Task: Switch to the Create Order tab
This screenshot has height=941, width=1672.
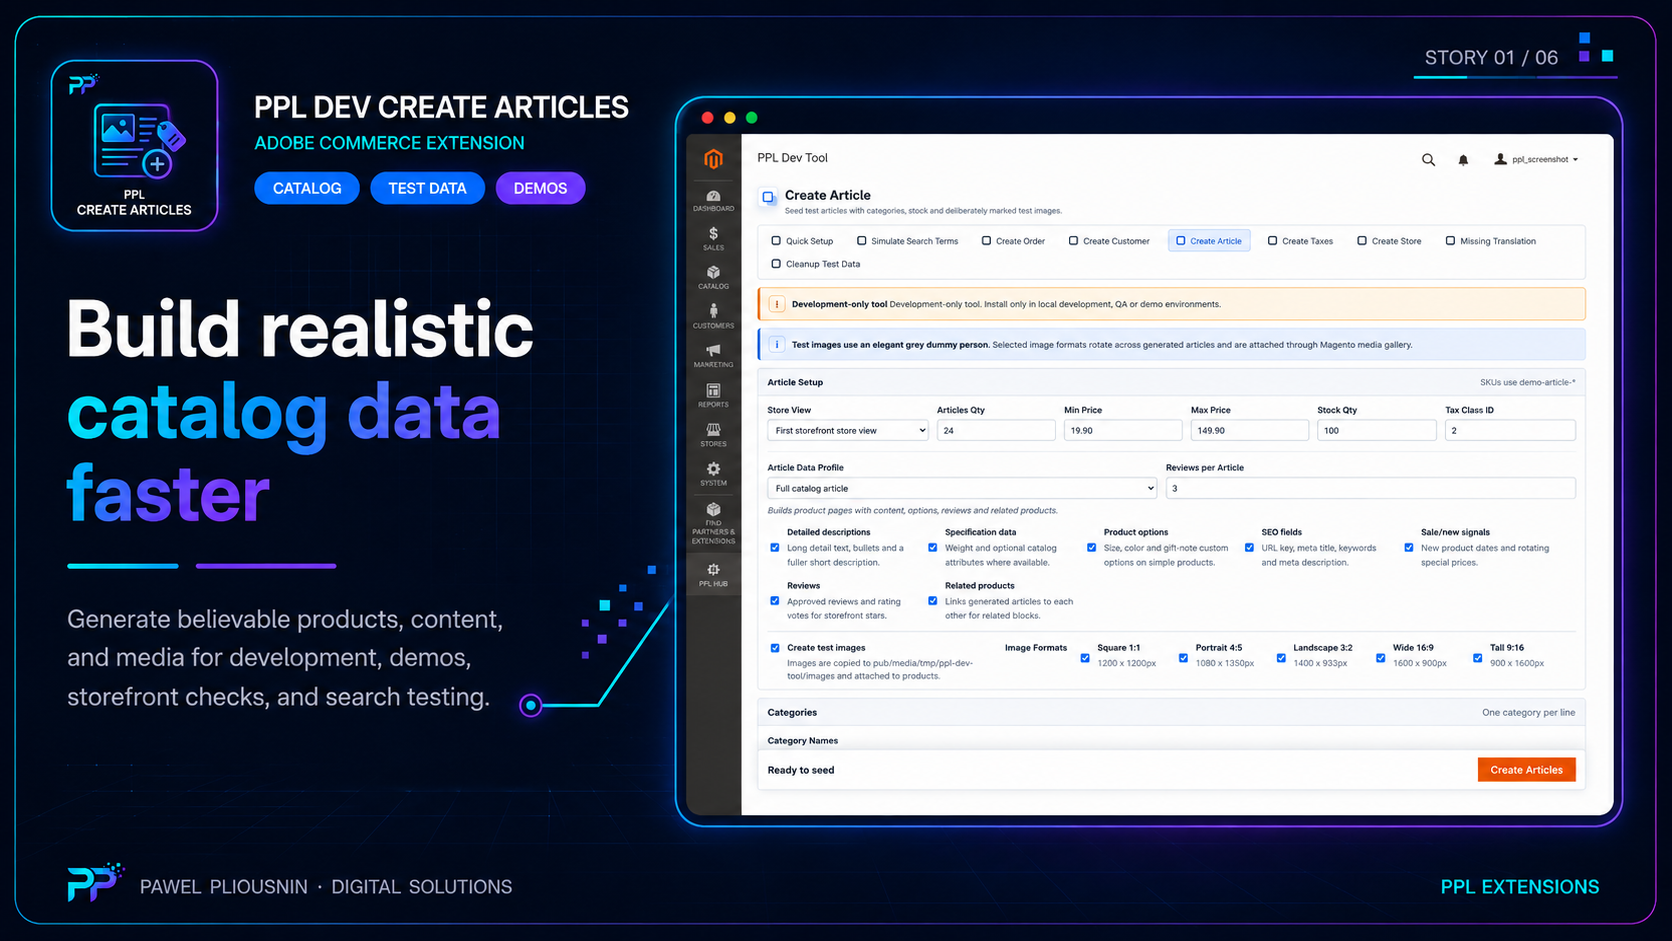Action: (x=1013, y=241)
